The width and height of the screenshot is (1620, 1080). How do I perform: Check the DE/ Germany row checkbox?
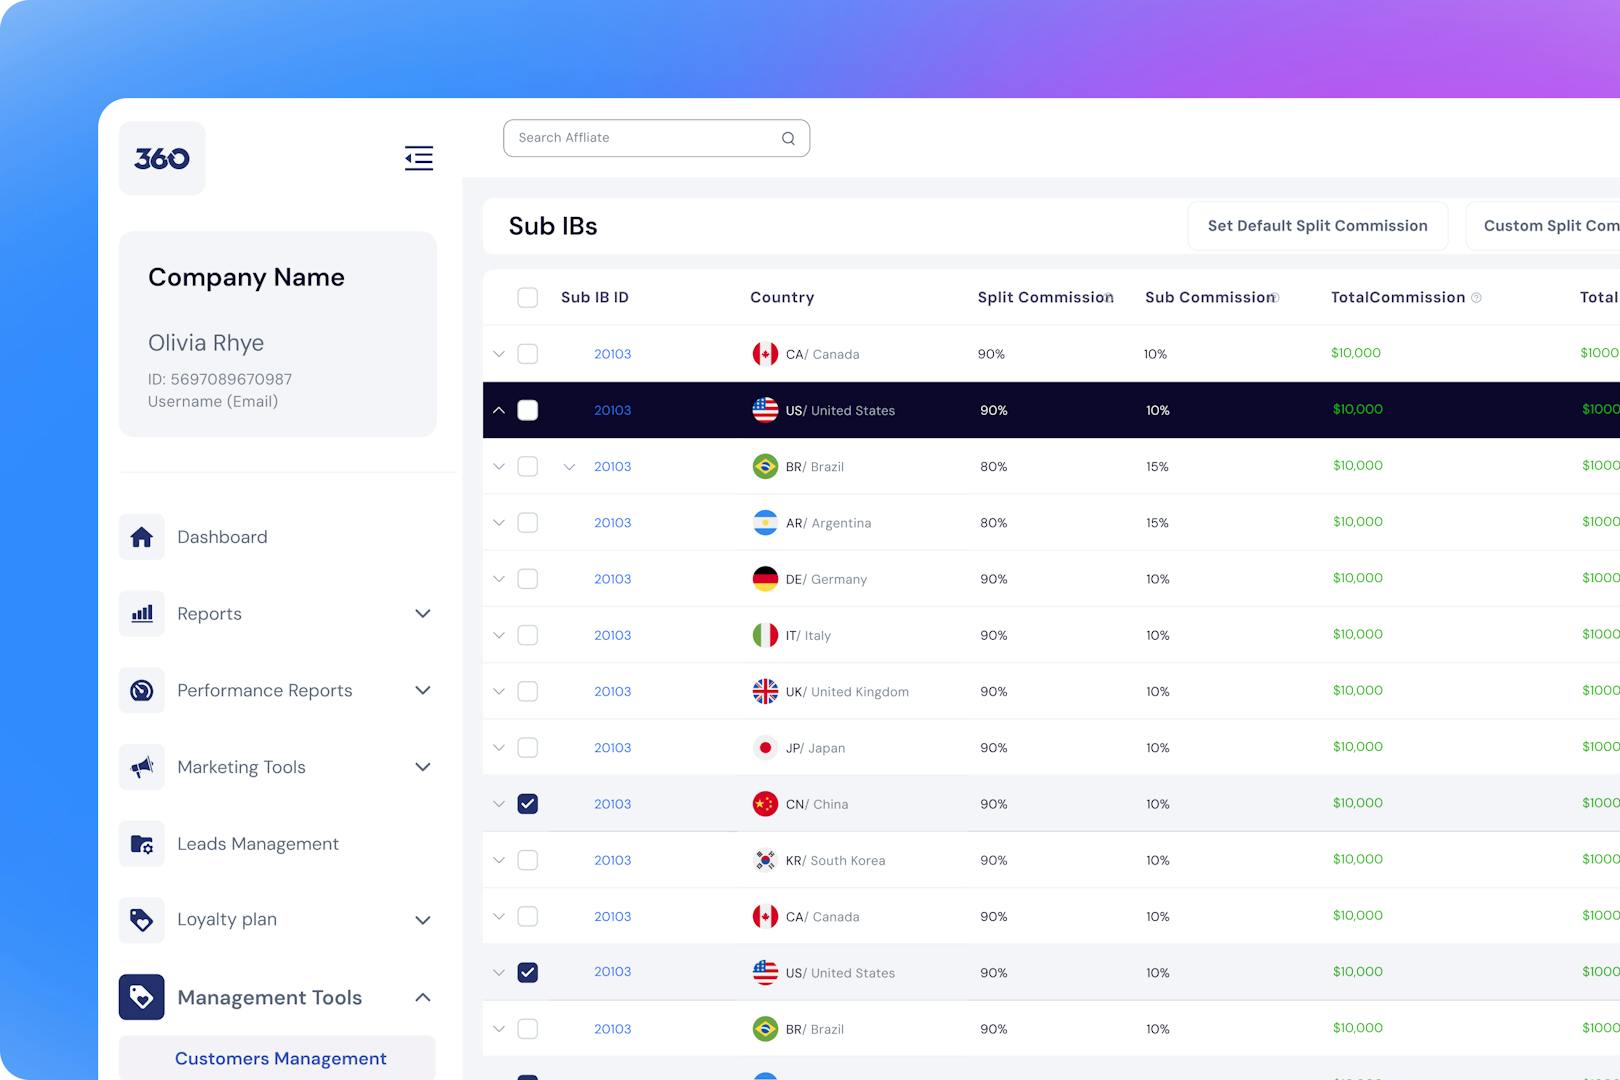click(x=528, y=579)
